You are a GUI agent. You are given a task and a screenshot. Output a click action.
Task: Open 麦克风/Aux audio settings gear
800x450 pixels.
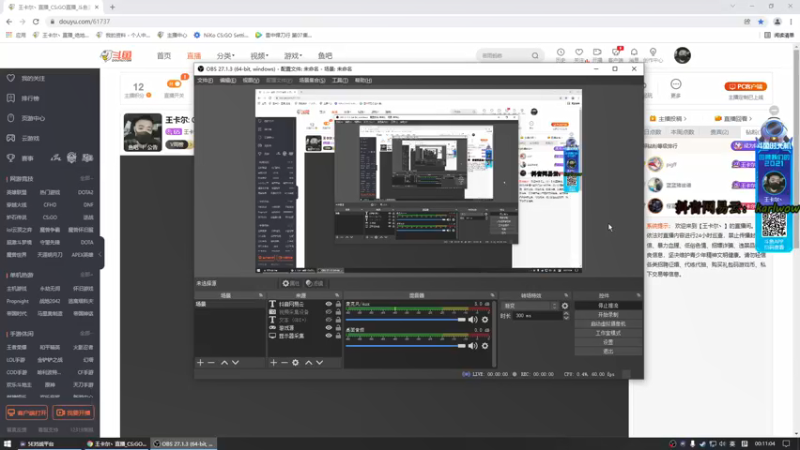point(485,319)
